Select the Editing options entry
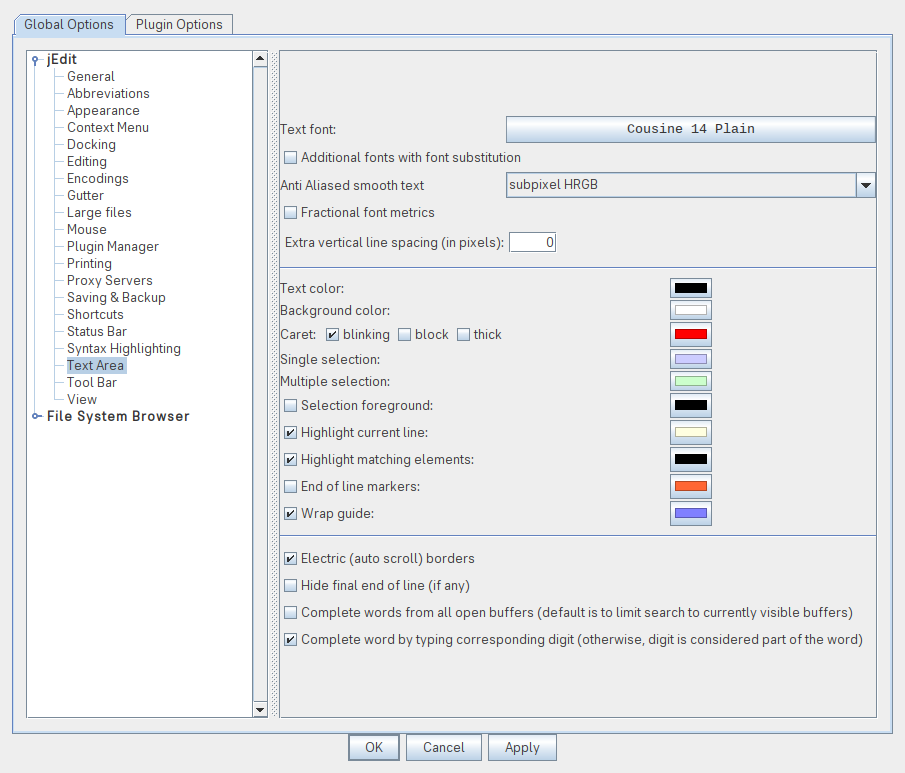Screen dimensions: 905x773 click(x=87, y=162)
